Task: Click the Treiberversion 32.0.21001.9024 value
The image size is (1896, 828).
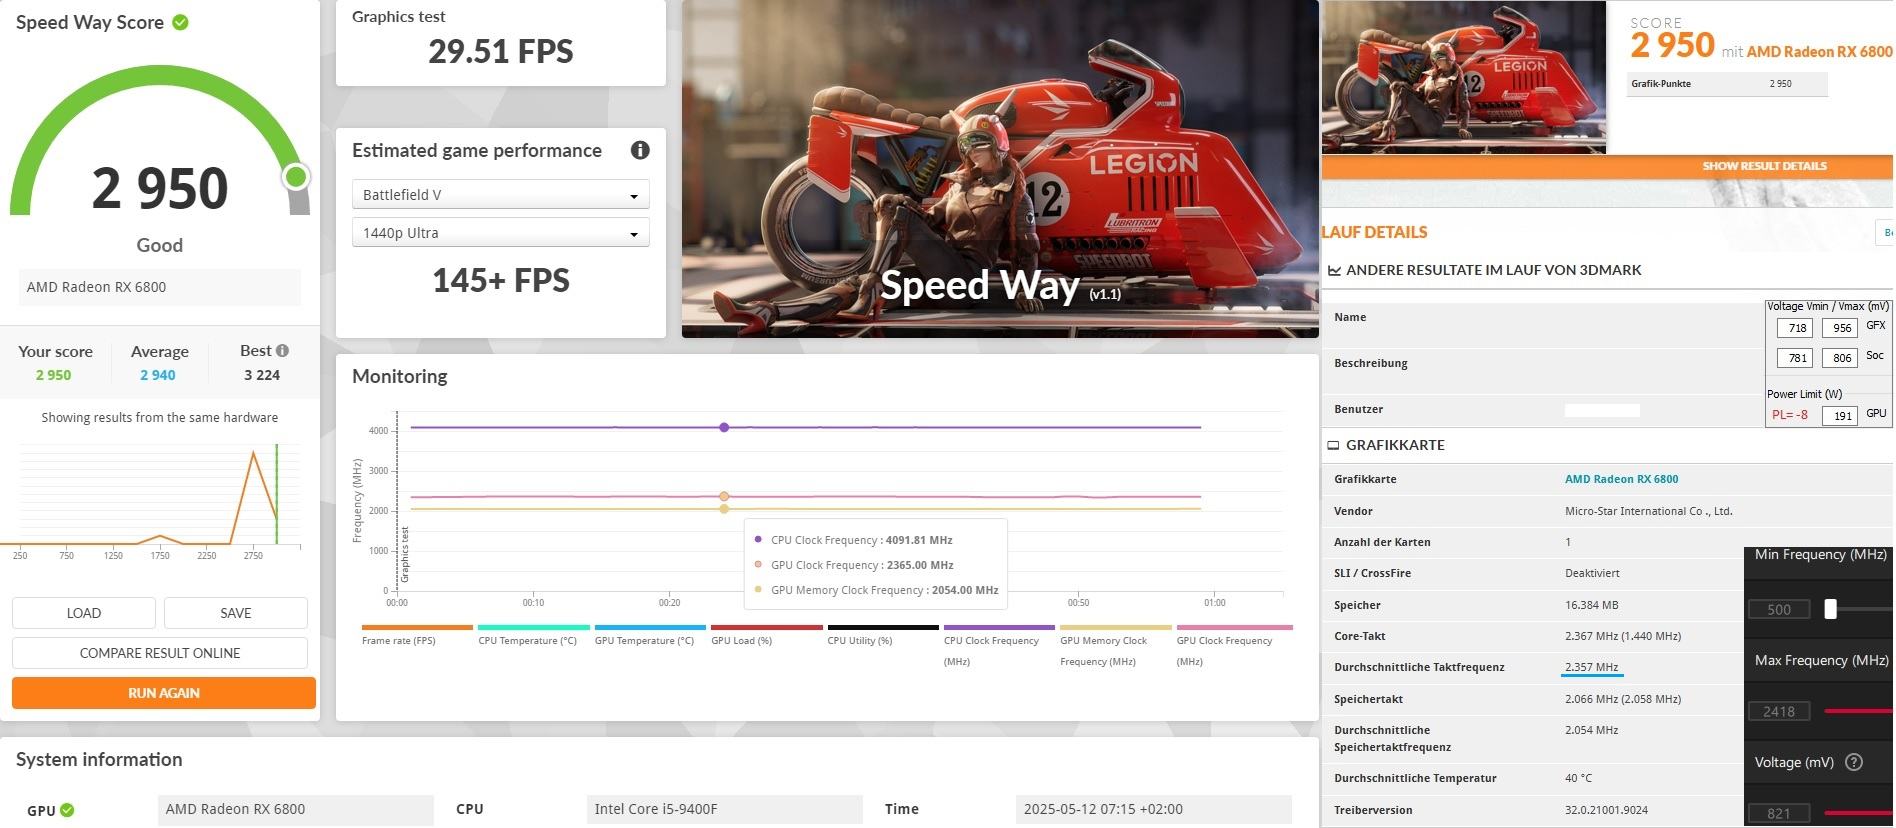Action: pyautogui.click(x=1606, y=810)
